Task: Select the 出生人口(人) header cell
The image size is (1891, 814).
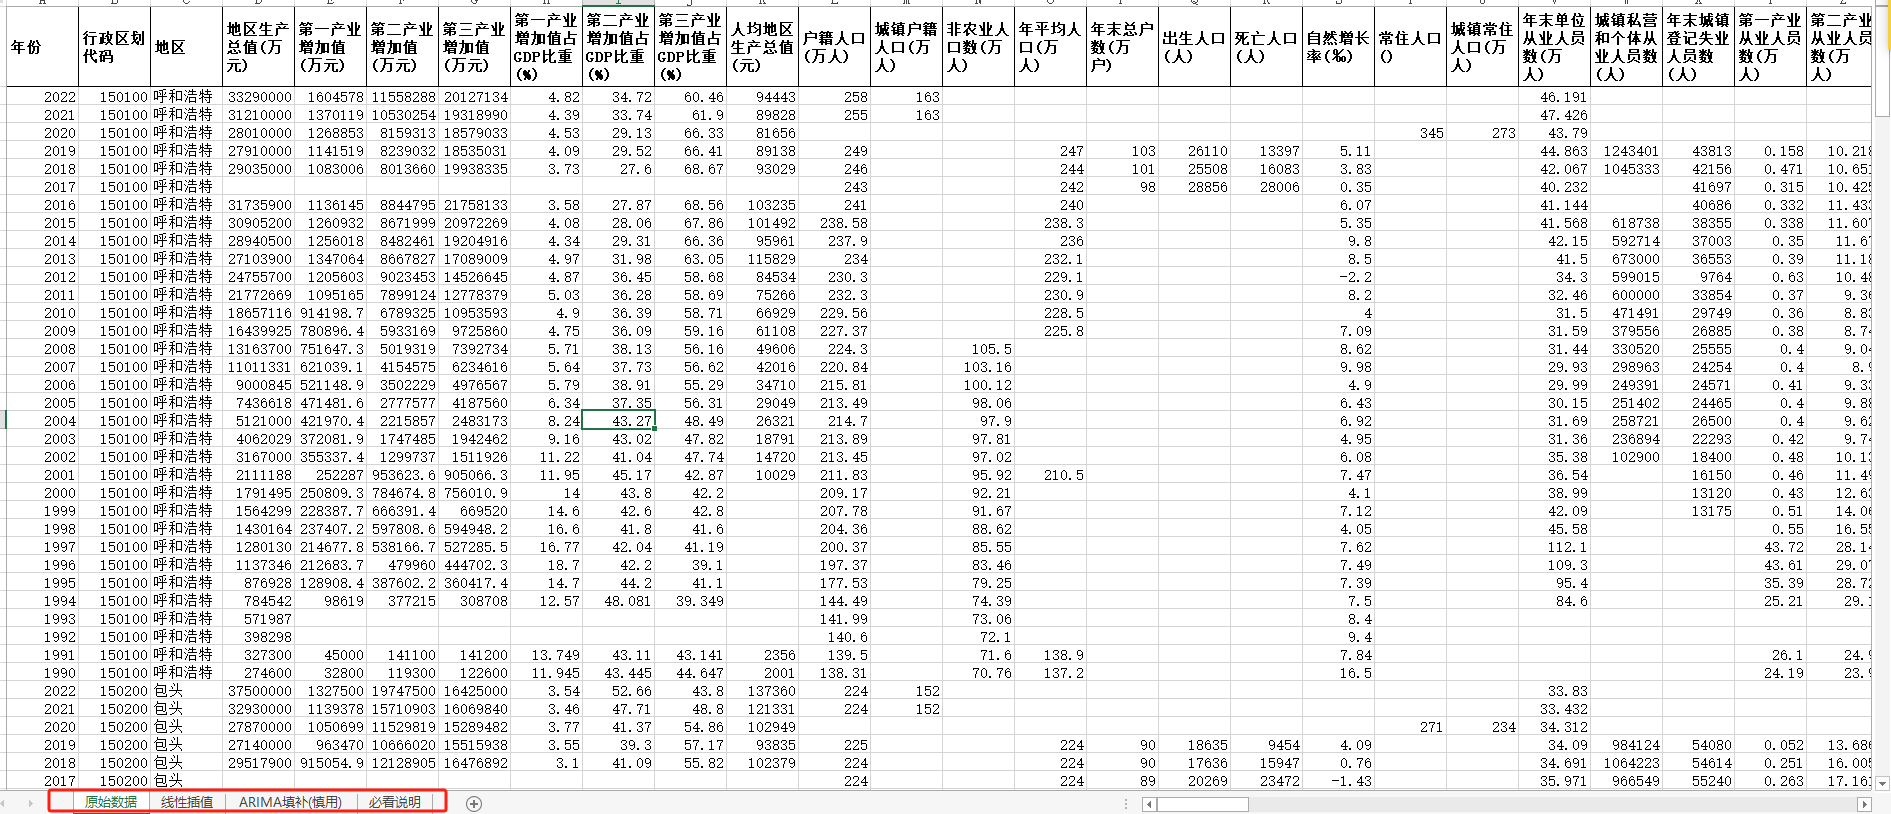Action: click(x=1194, y=47)
